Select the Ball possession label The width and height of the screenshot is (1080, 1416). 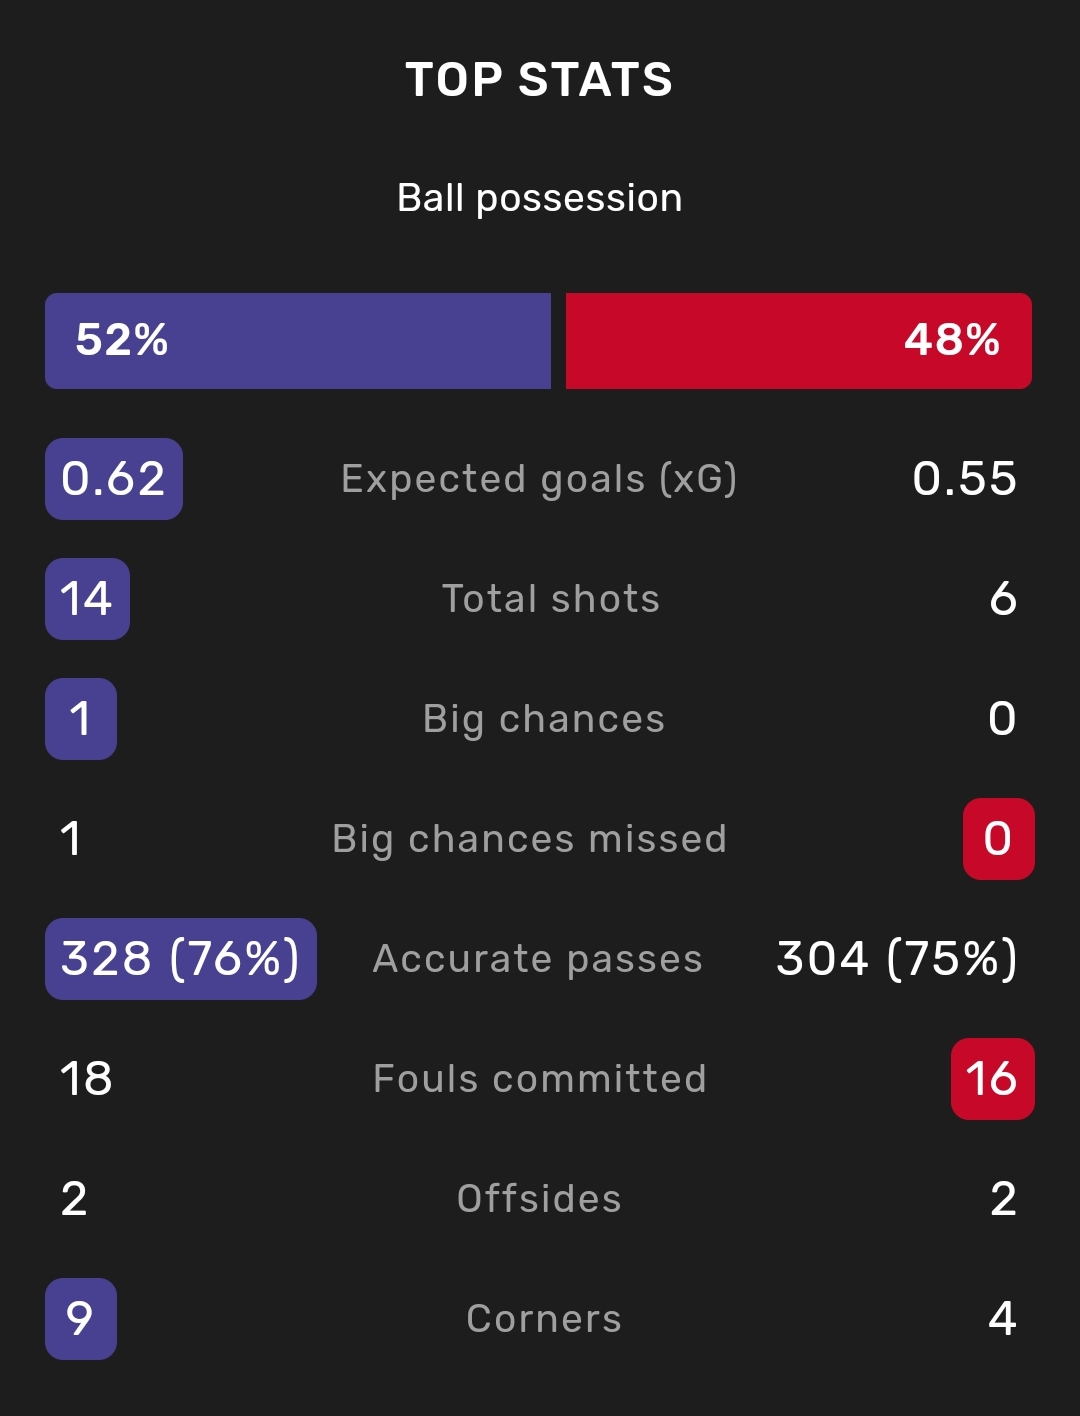tap(539, 198)
